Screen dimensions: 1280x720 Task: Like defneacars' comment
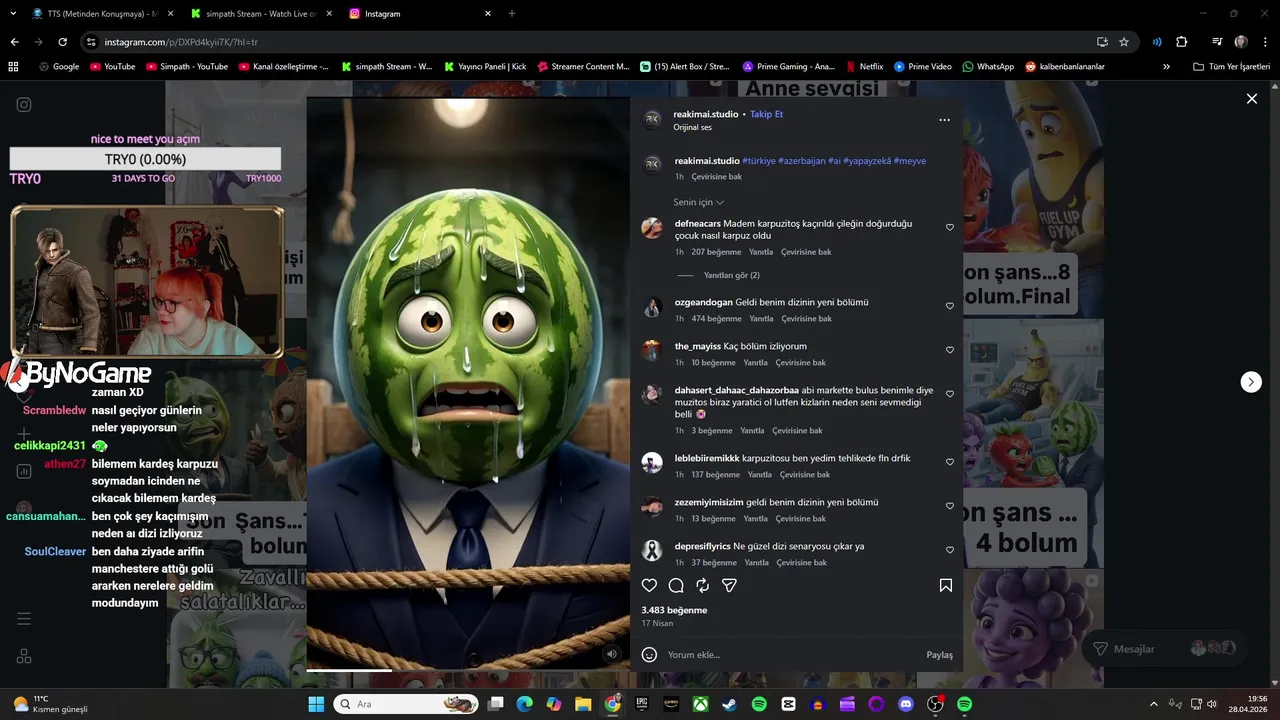point(949,227)
